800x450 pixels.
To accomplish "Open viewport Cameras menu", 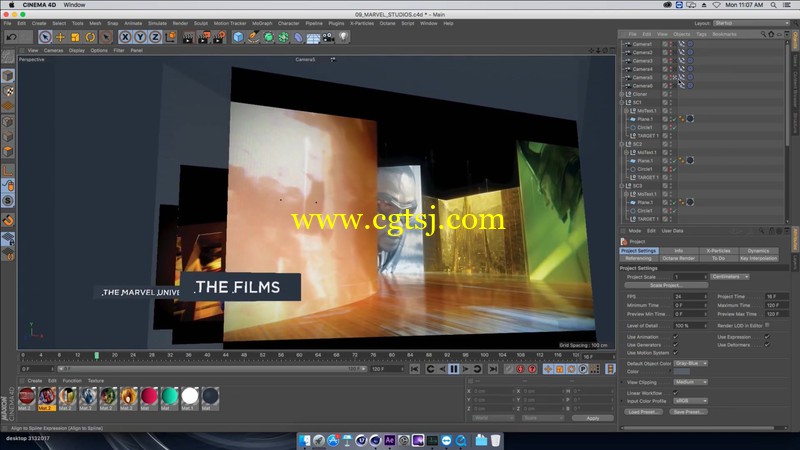I will 54,51.
